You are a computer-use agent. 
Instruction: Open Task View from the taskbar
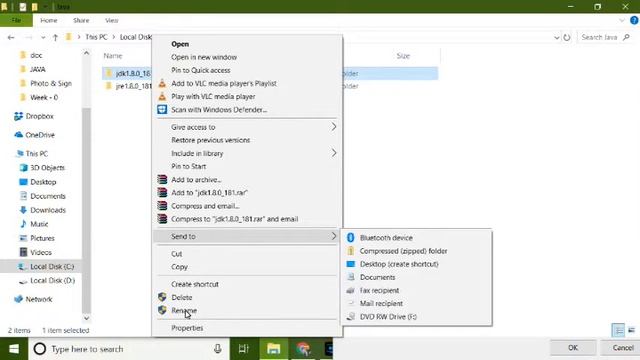(244, 349)
